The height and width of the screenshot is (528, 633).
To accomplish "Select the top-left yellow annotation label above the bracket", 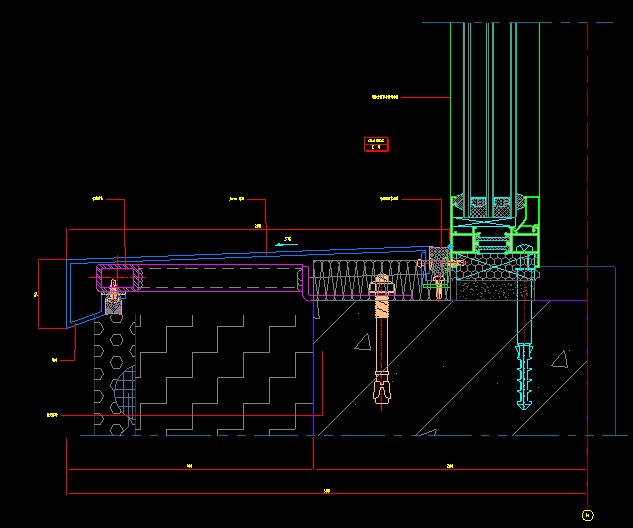I will pyautogui.click(x=99, y=198).
